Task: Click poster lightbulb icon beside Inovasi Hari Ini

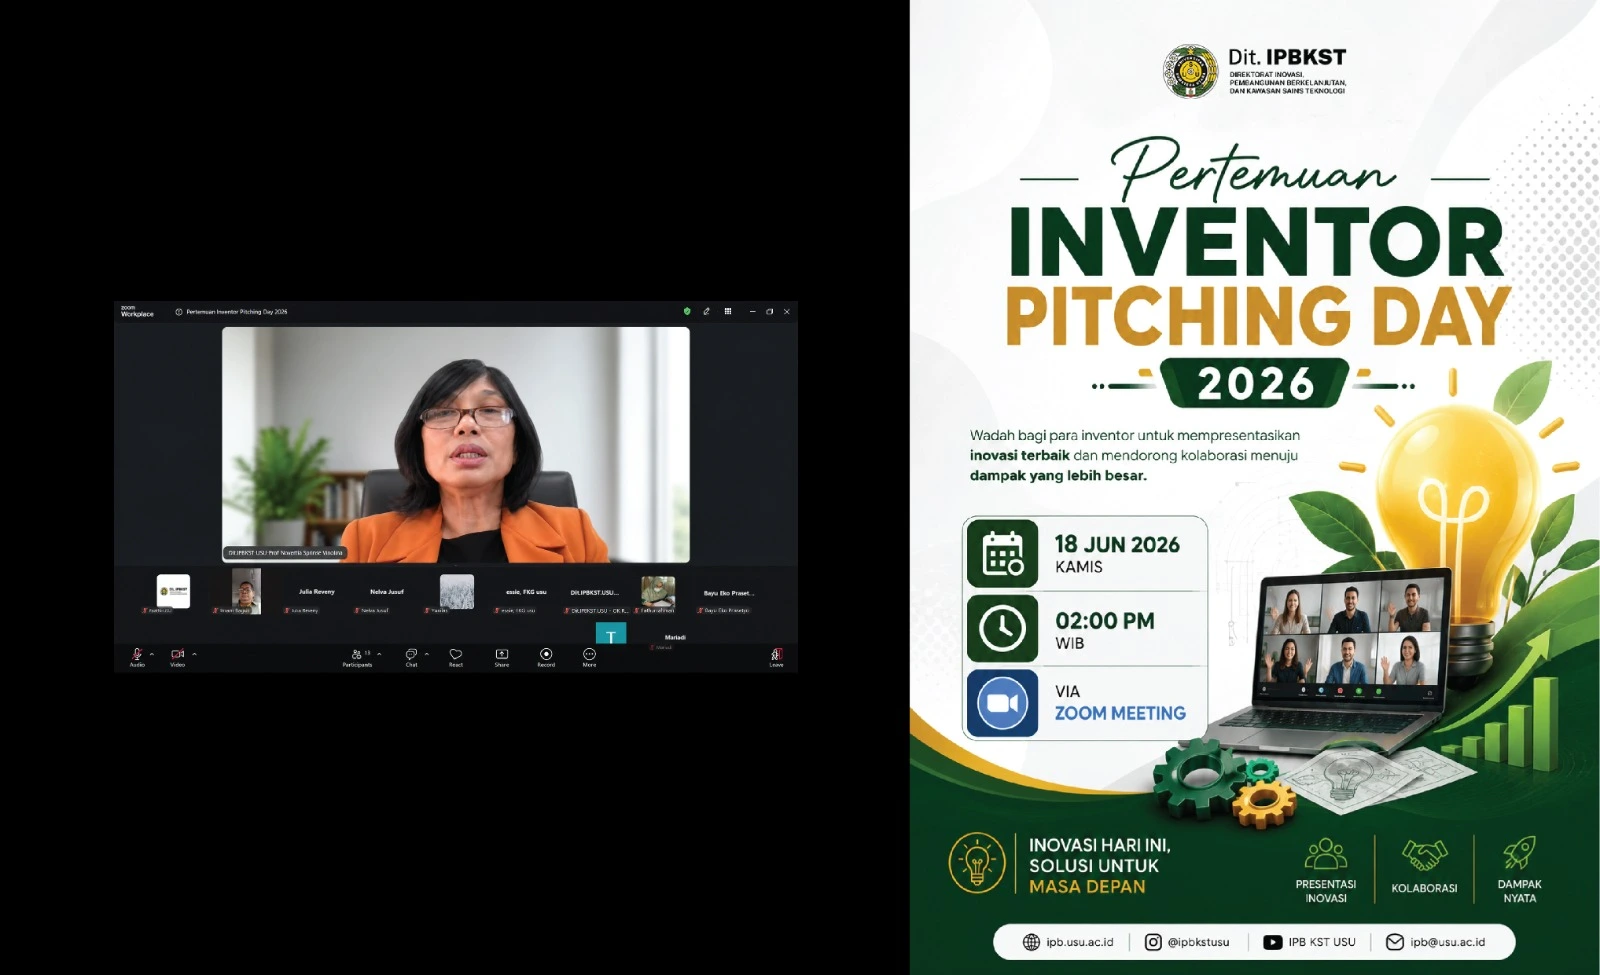Action: pyautogui.click(x=977, y=862)
